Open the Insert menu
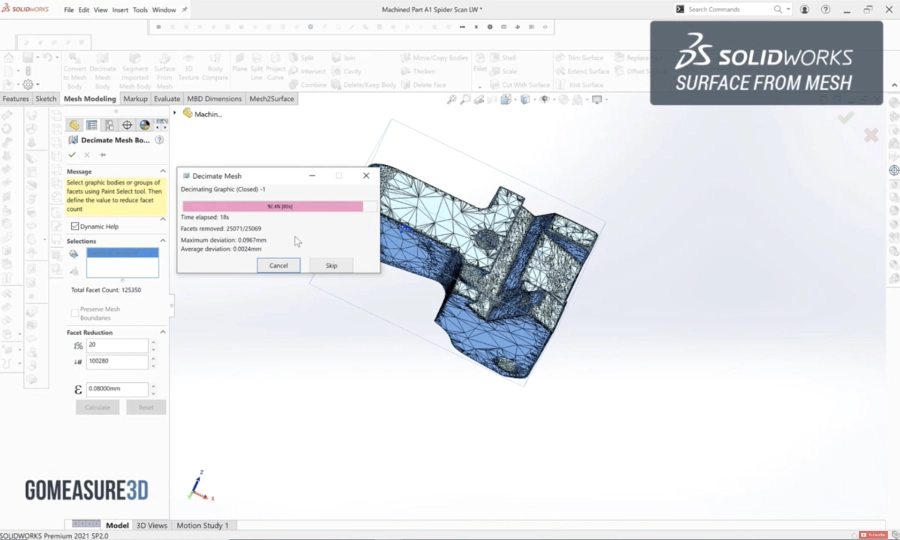 [x=120, y=9]
